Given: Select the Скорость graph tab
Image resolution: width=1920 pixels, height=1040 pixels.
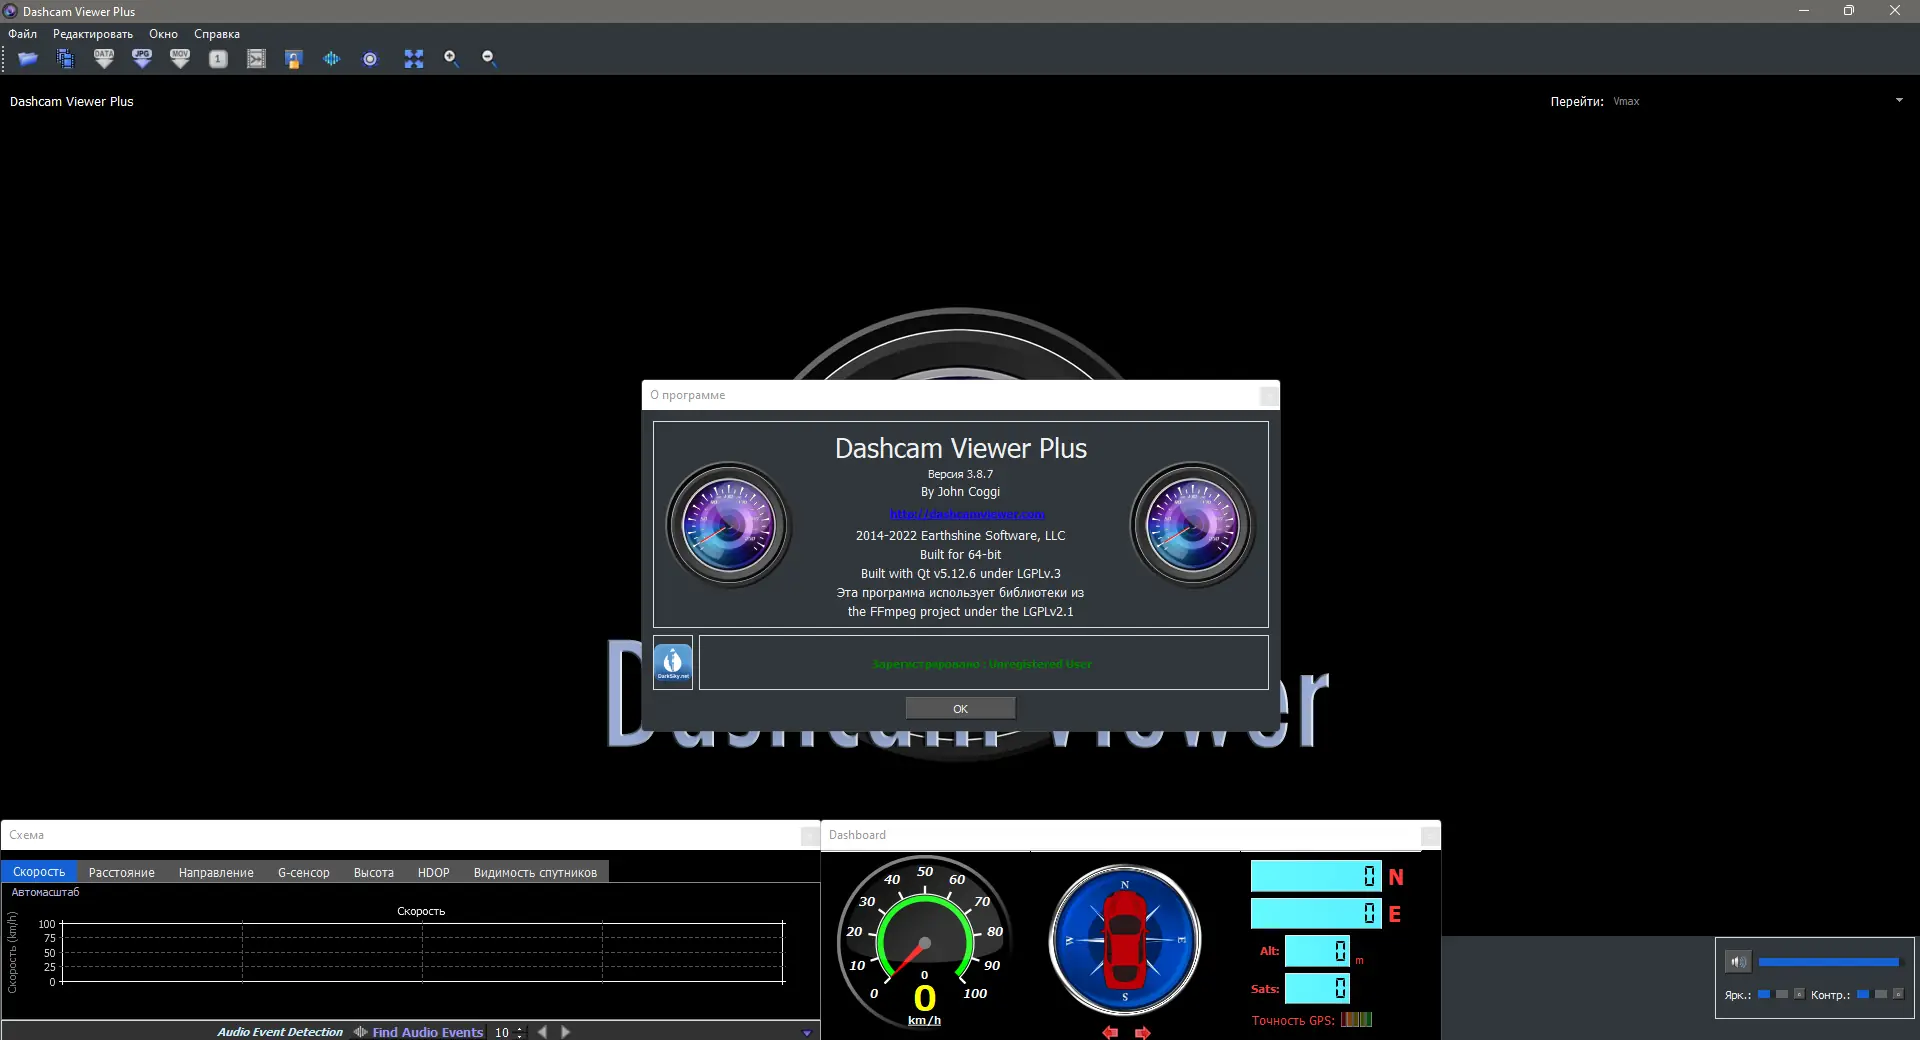Looking at the screenshot, I should 39,872.
